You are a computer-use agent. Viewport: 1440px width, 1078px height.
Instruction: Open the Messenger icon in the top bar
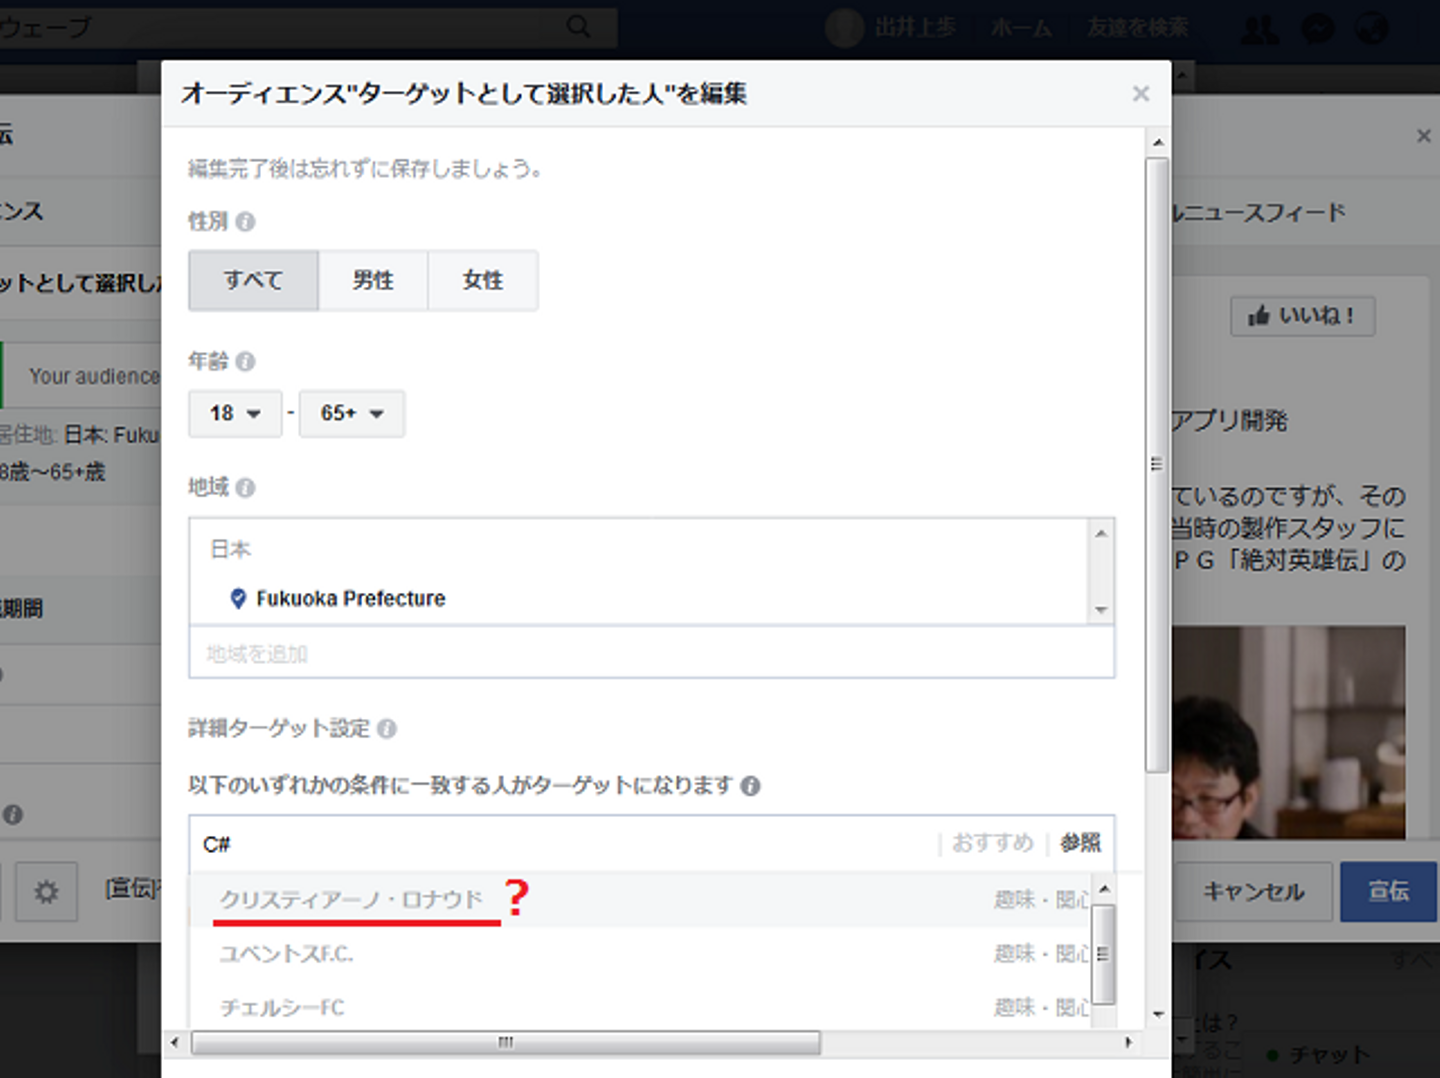1318,28
